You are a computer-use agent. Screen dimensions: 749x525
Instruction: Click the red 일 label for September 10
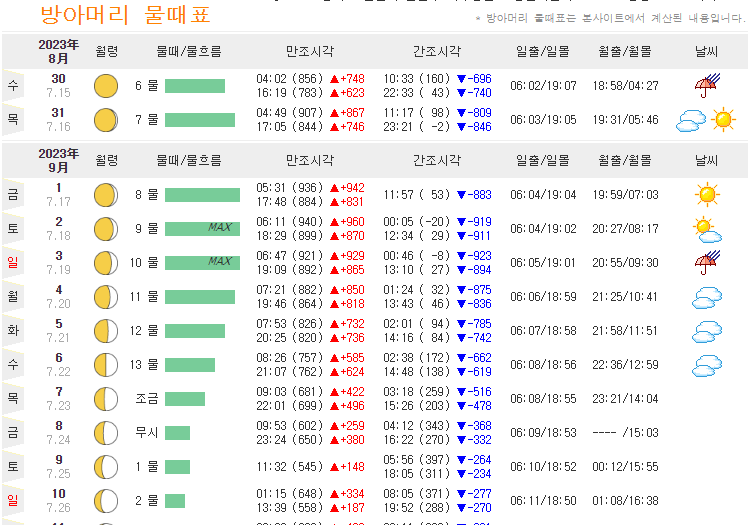(x=13, y=500)
